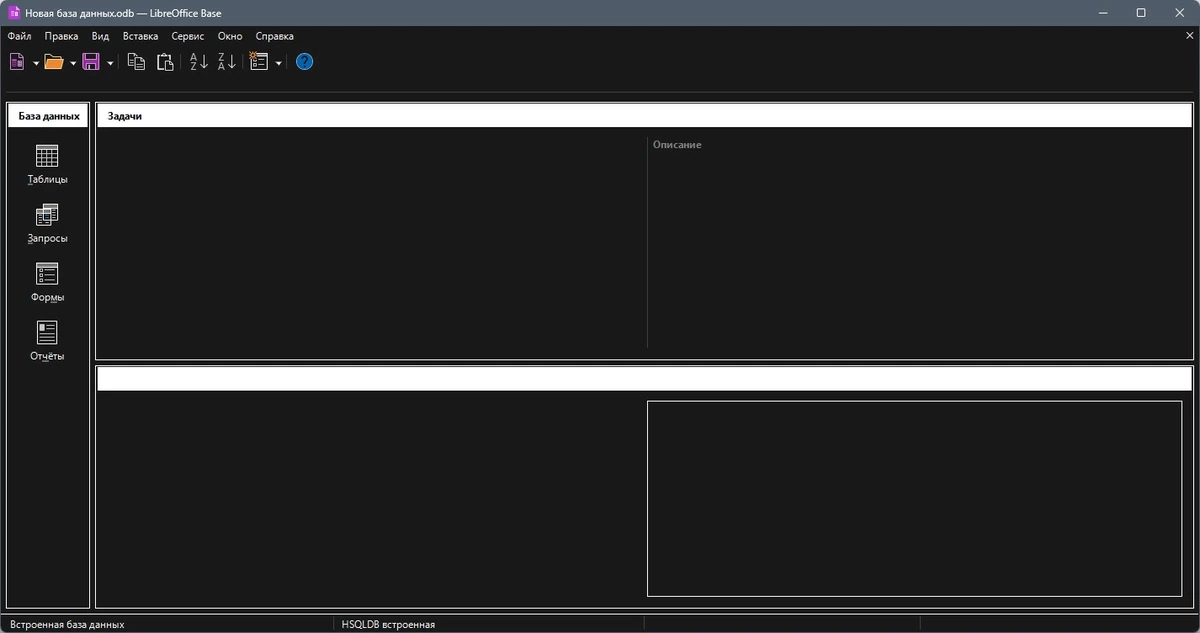The width and height of the screenshot is (1200, 633).
Task: Open the Окно menu
Action: pyautogui.click(x=230, y=36)
